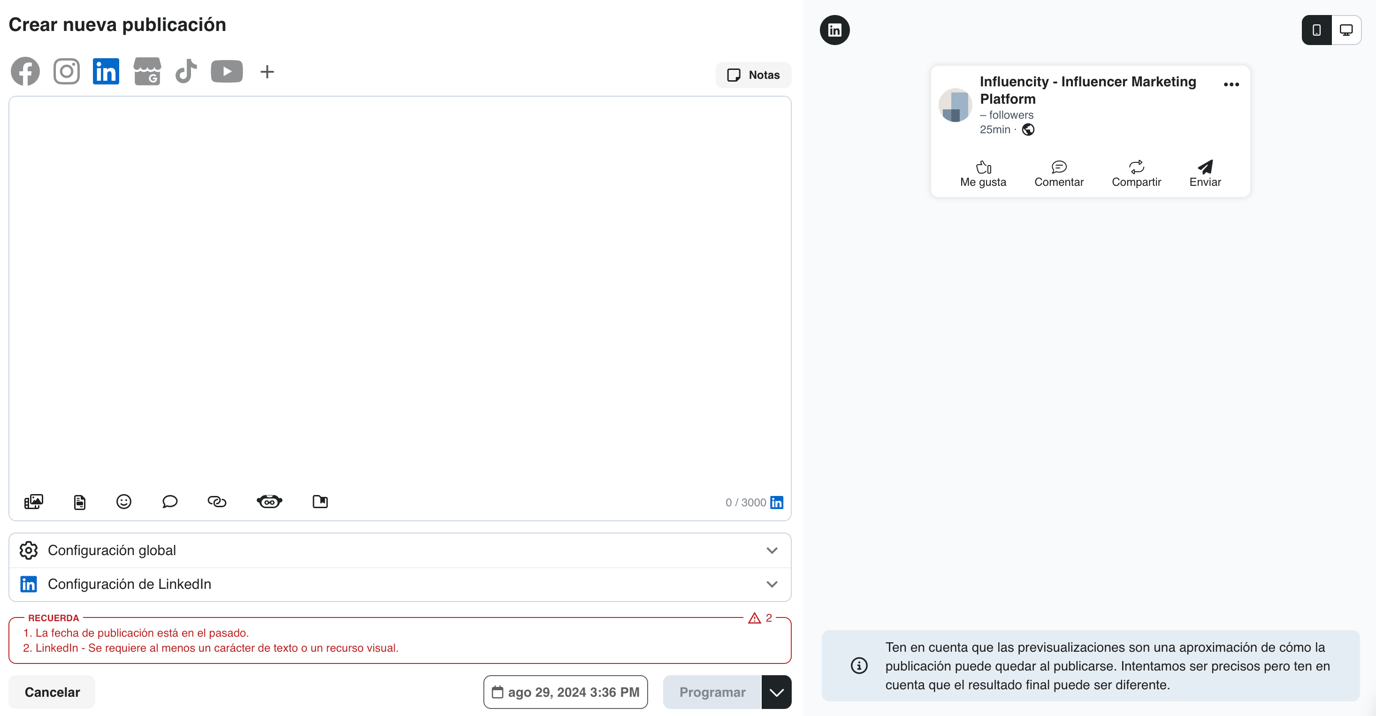Select the Instagram channel icon
Screen dimensions: 1376x716
click(66, 71)
